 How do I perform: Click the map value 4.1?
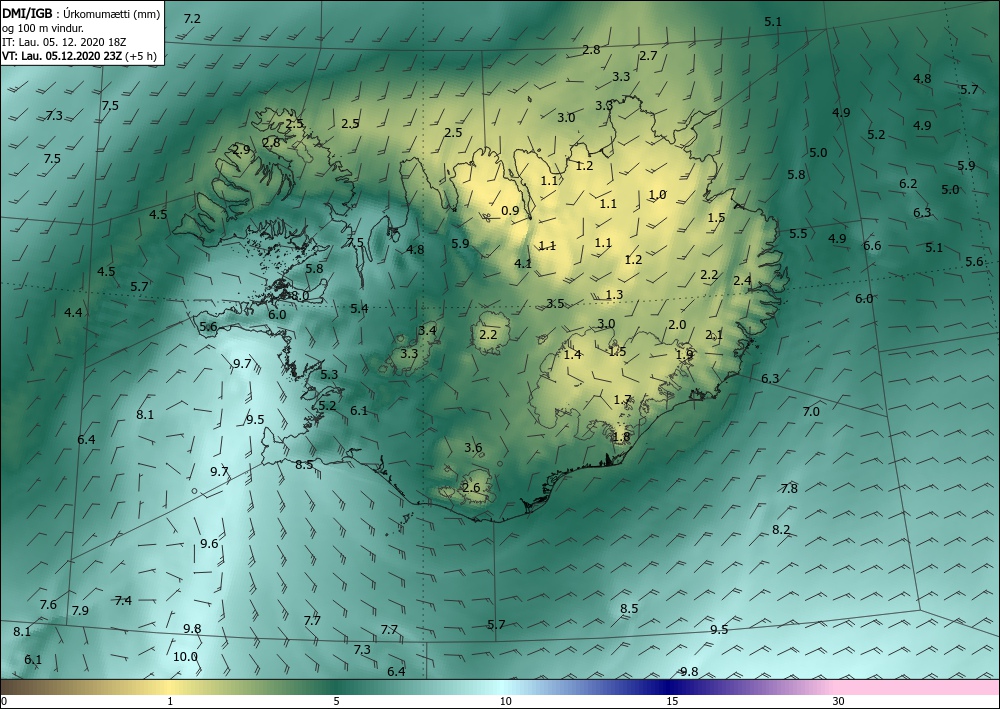coord(523,263)
